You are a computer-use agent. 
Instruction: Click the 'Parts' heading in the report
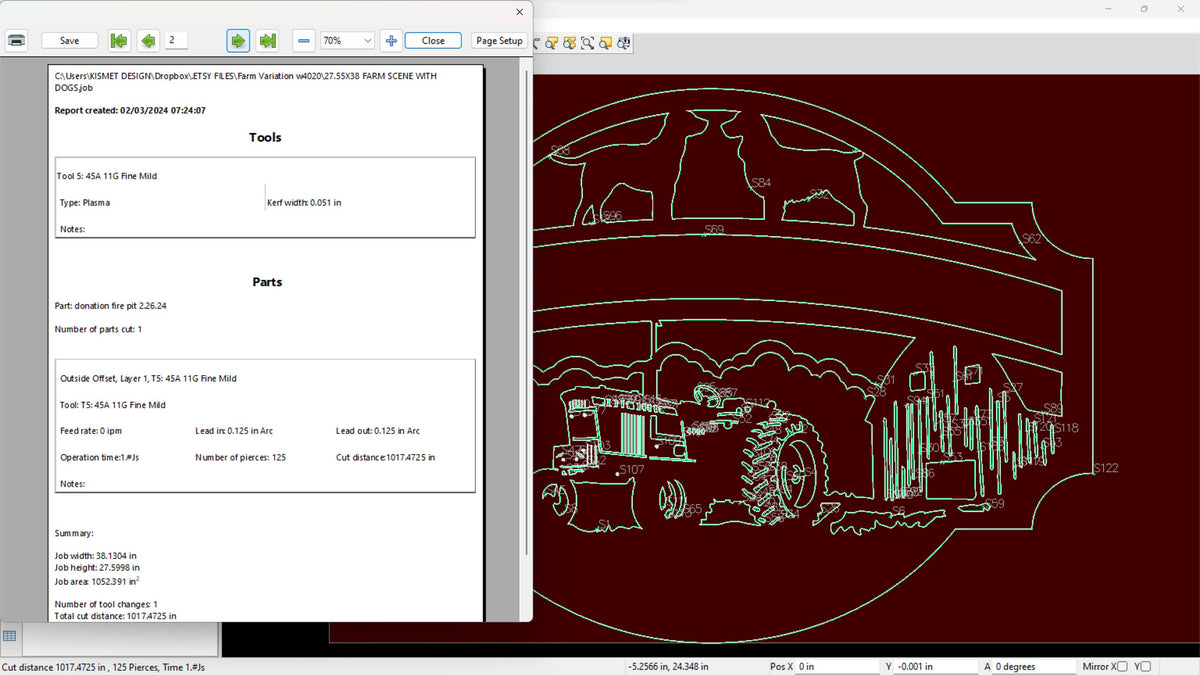267,282
